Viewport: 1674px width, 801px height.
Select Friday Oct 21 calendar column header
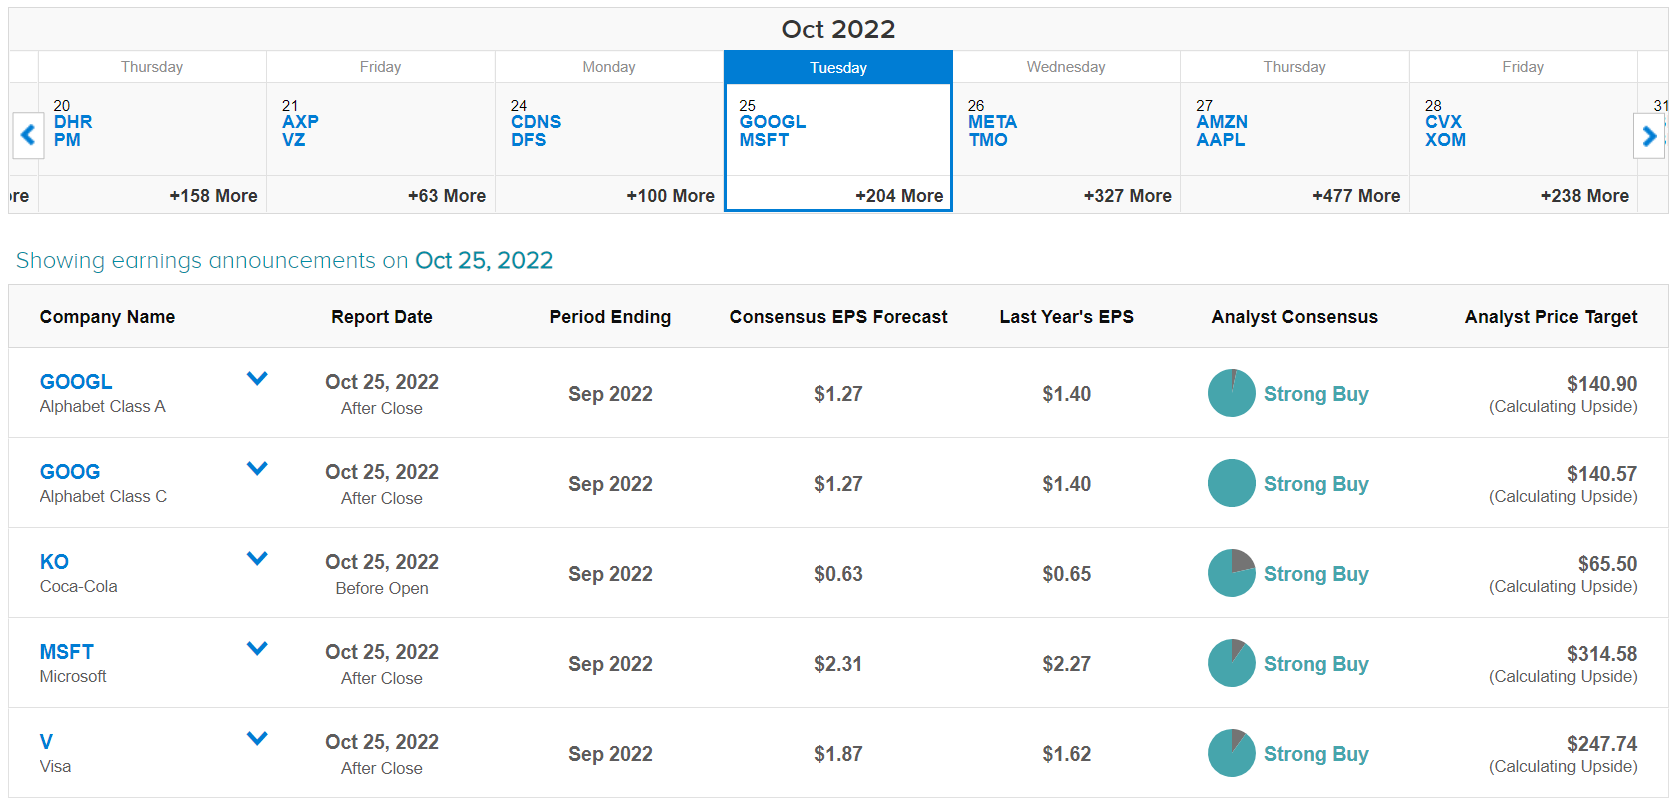(380, 67)
